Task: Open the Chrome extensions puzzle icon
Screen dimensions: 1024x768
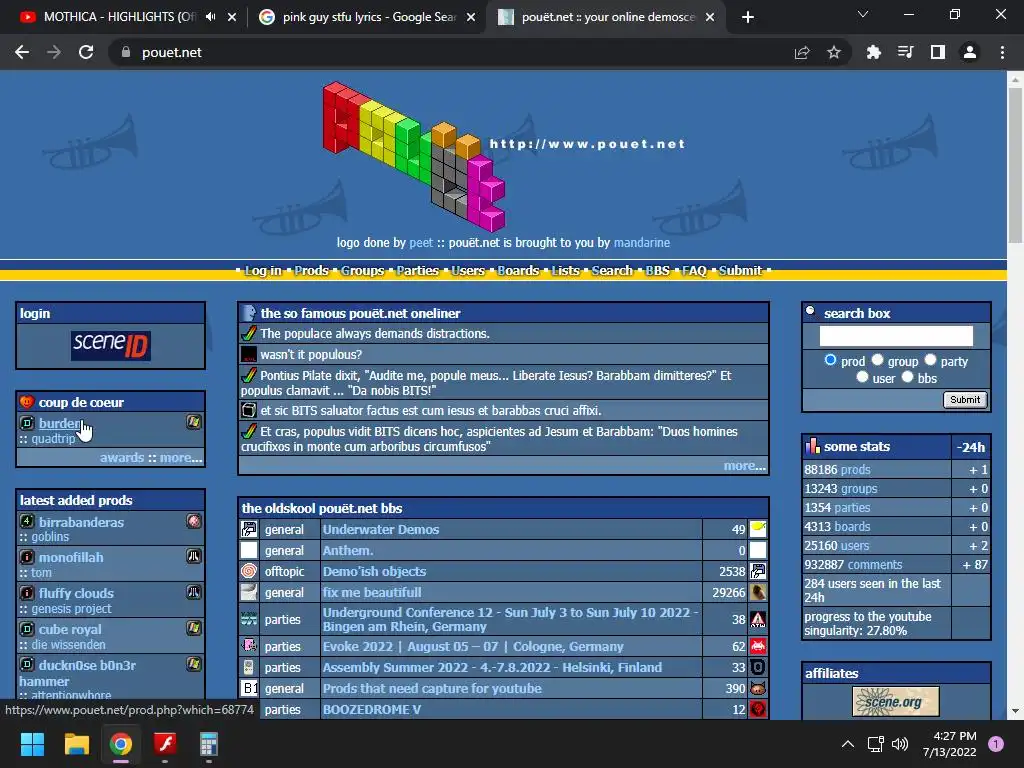Action: [x=873, y=52]
